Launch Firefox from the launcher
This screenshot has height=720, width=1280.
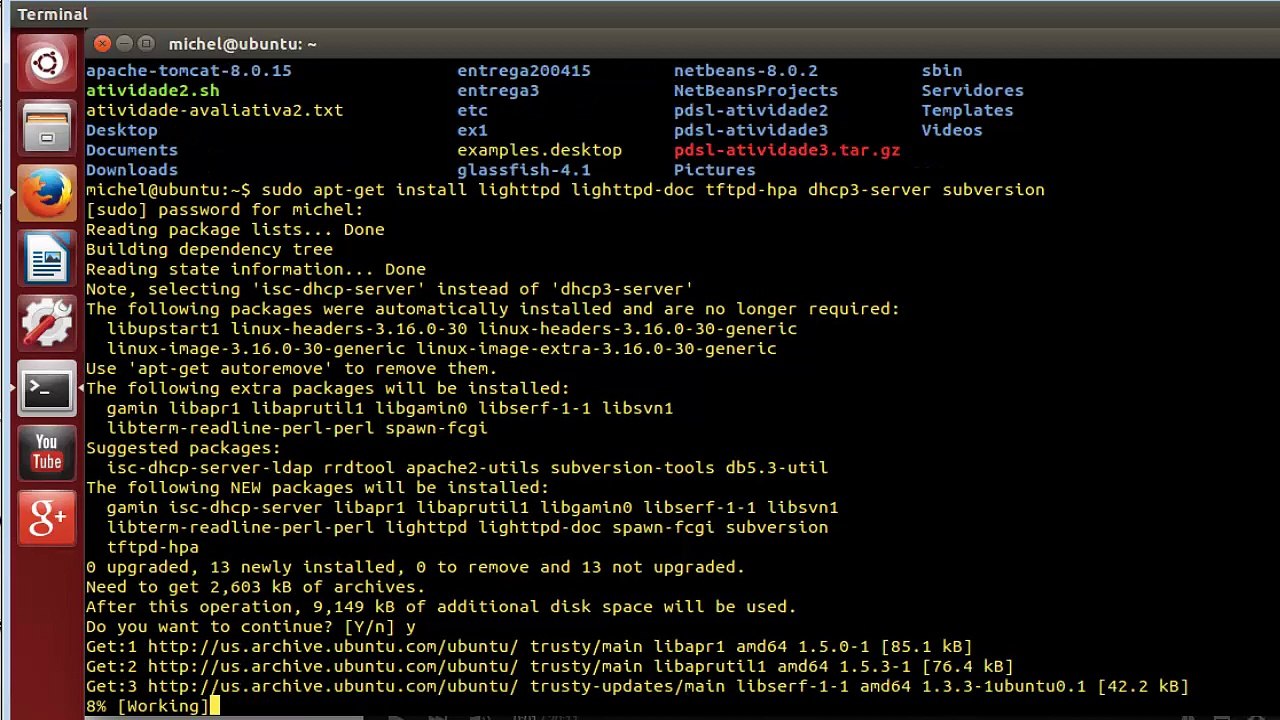[47, 193]
